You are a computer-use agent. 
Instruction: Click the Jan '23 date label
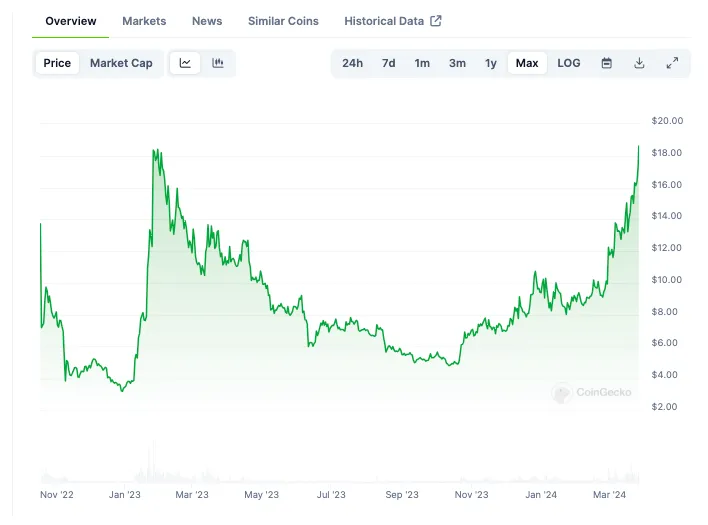tap(125, 495)
